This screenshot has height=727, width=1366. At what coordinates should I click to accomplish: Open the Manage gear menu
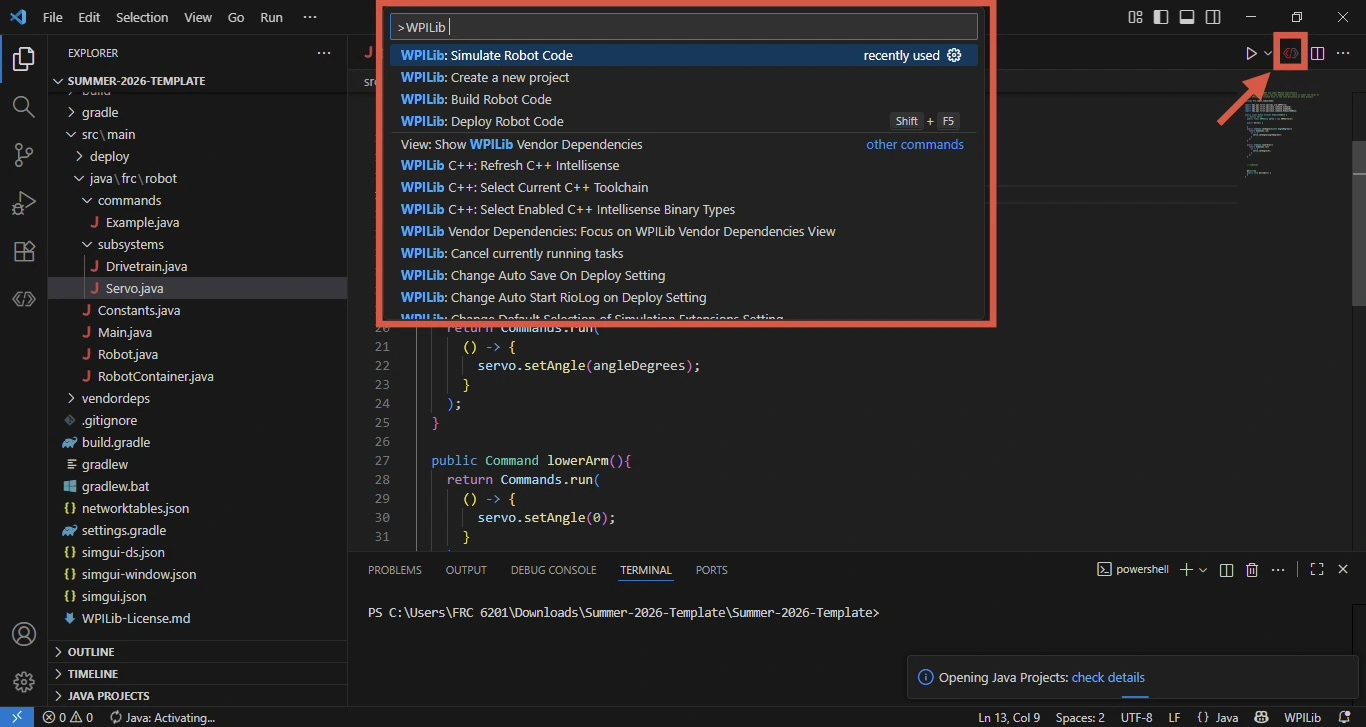click(x=24, y=682)
